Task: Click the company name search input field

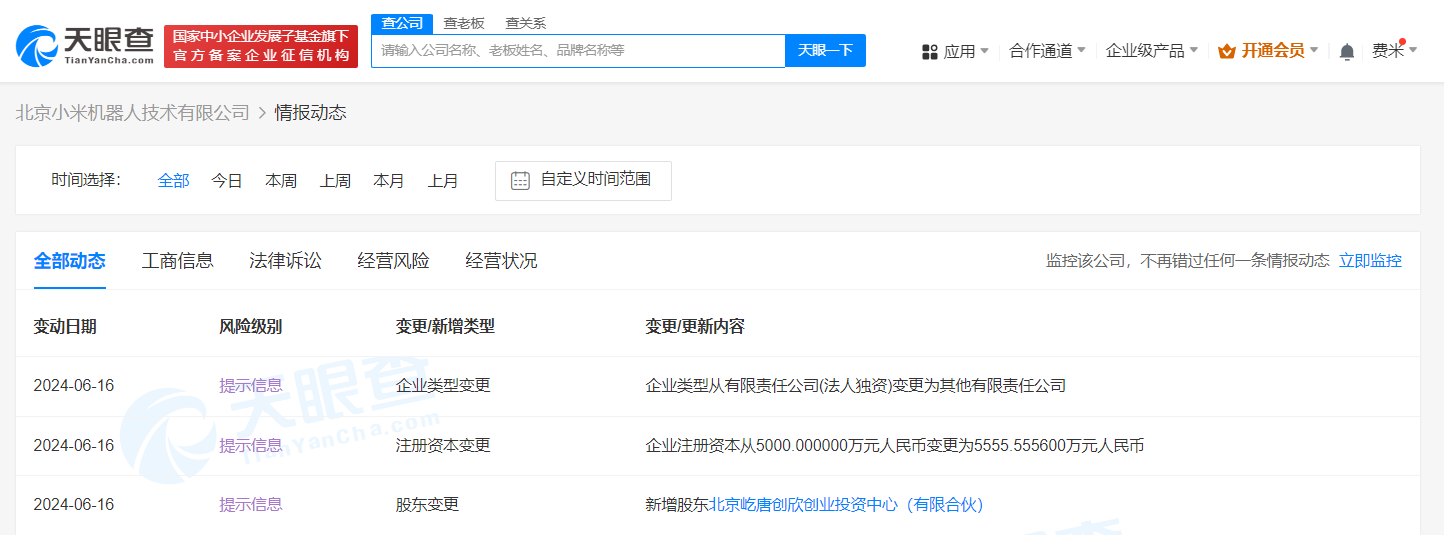Action: [x=578, y=51]
